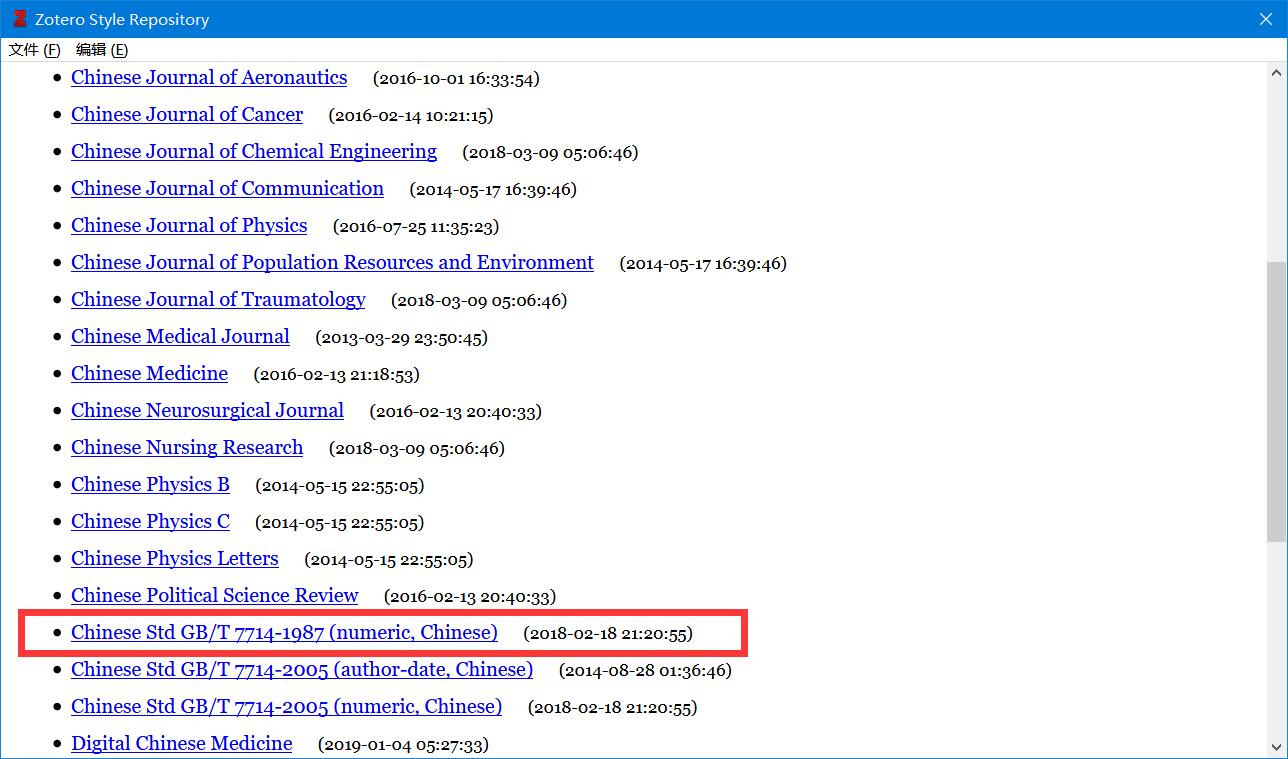Install GB/T 7714-2005 numeric Chinese style
The height and width of the screenshot is (759, 1288).
coord(286,707)
